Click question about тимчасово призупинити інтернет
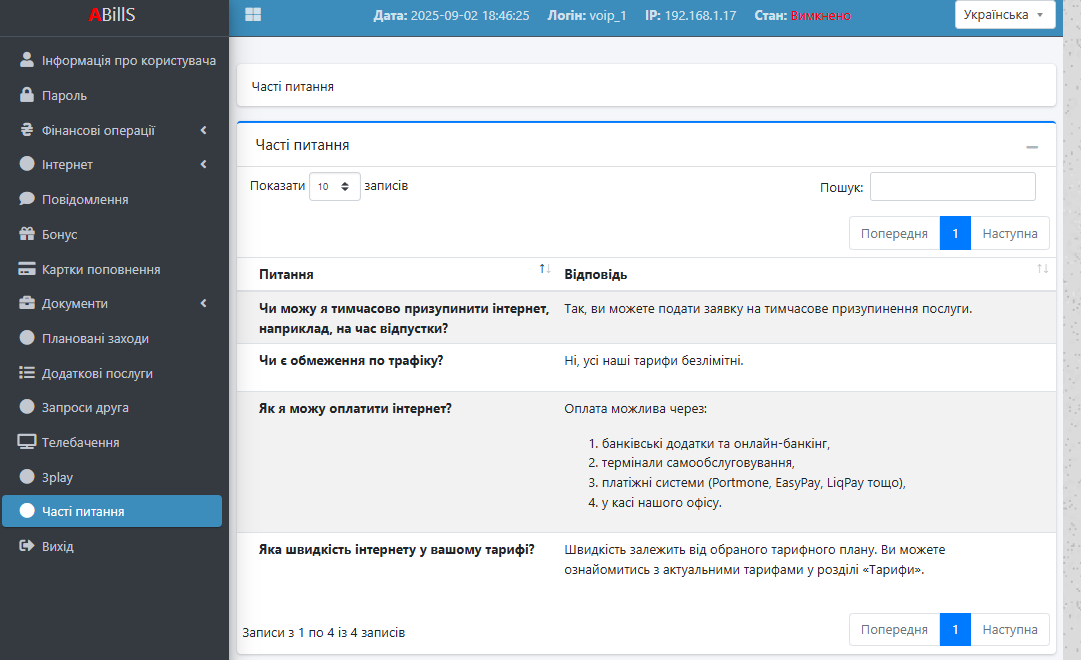The image size is (1081, 660). coord(404,318)
